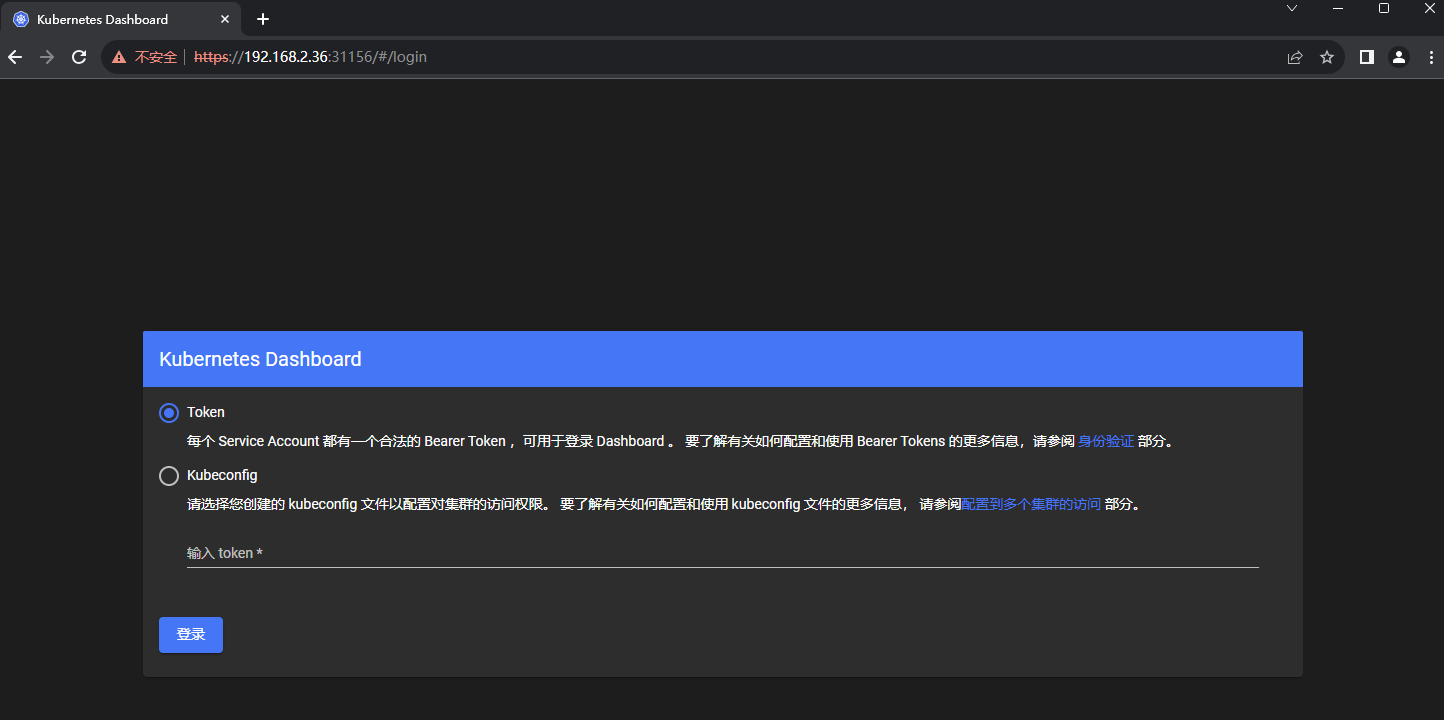Screen dimensions: 1444x720
Task: Open the 配置到多个集群的访问 link
Action: coord(1031,505)
